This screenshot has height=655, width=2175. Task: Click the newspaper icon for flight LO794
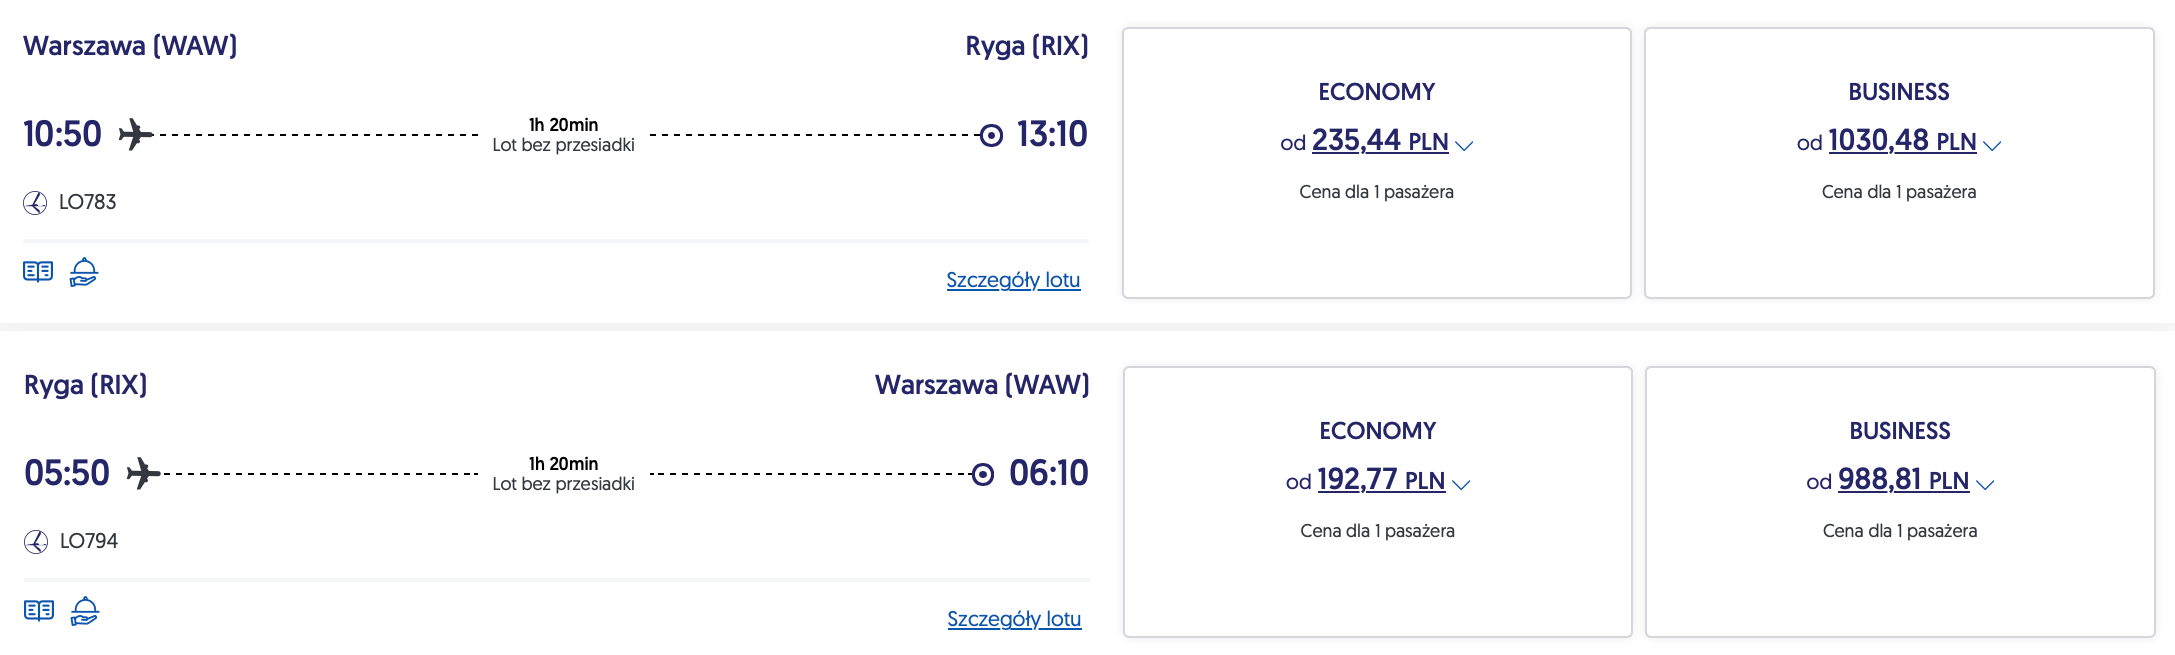(39, 610)
